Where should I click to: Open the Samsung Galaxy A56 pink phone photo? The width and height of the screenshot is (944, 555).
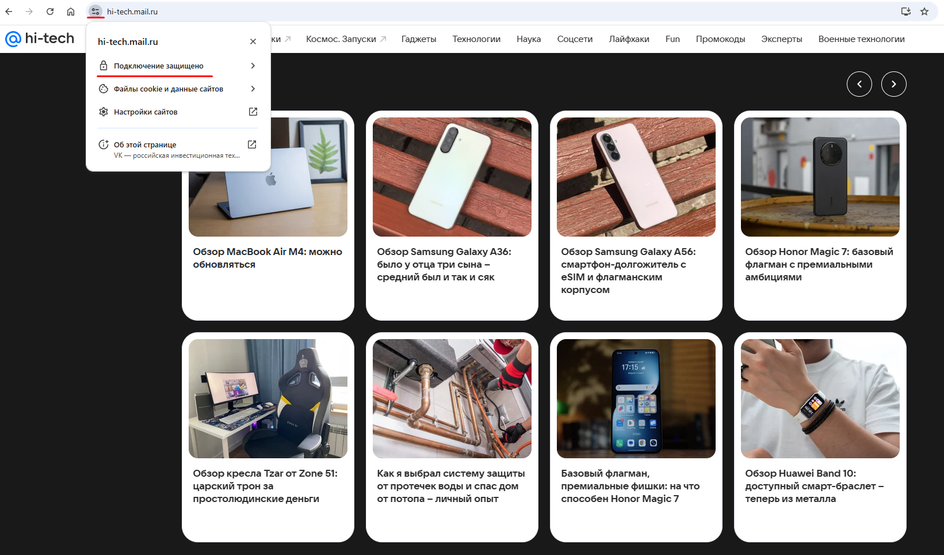(x=636, y=177)
